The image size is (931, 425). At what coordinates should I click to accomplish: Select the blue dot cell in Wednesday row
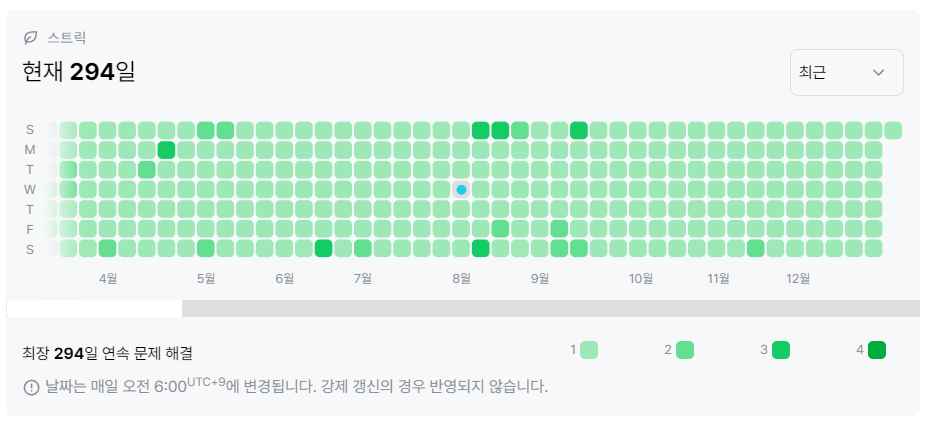point(461,189)
